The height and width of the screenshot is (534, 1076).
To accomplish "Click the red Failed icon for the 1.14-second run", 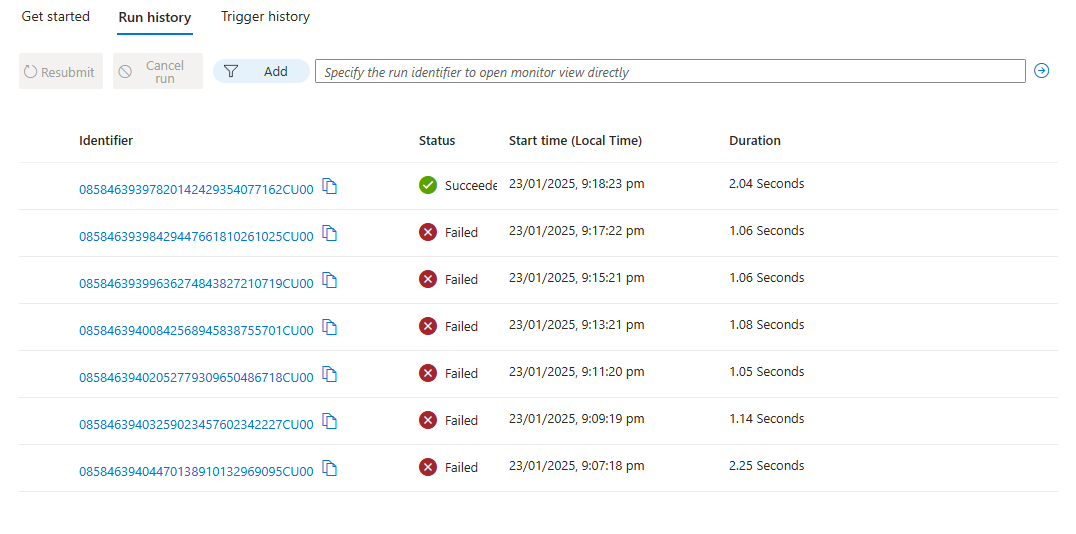I will [x=428, y=419].
